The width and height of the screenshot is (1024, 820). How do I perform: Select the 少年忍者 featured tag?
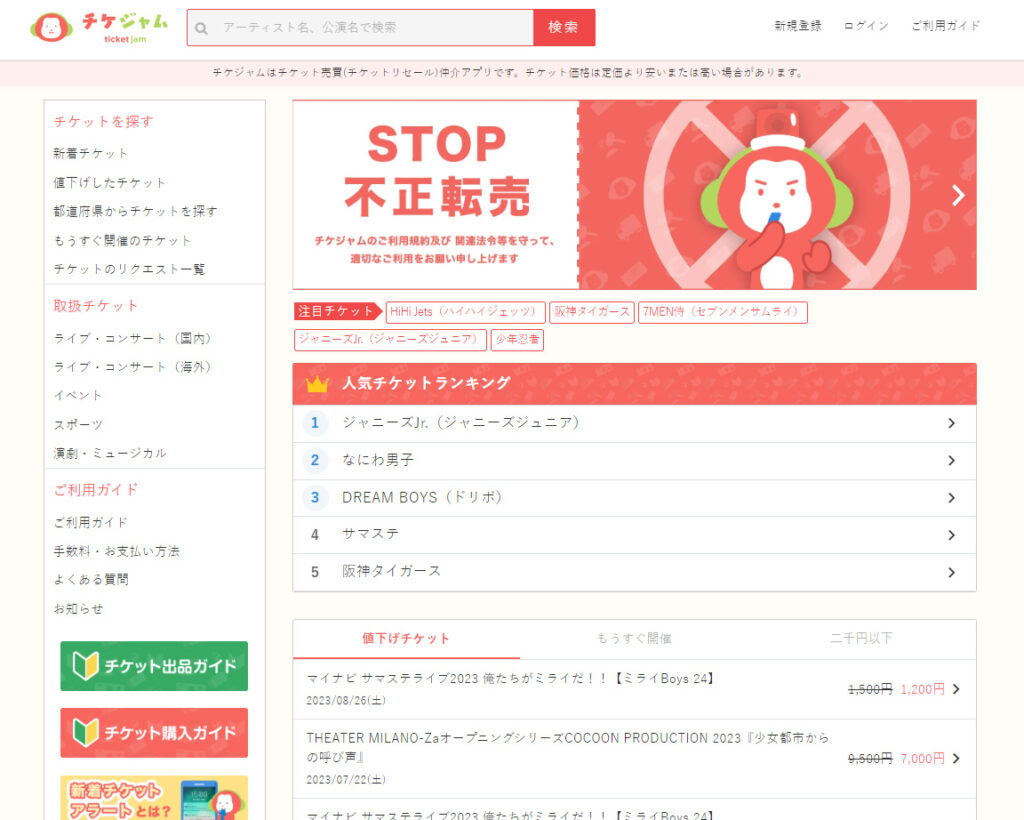pos(517,339)
